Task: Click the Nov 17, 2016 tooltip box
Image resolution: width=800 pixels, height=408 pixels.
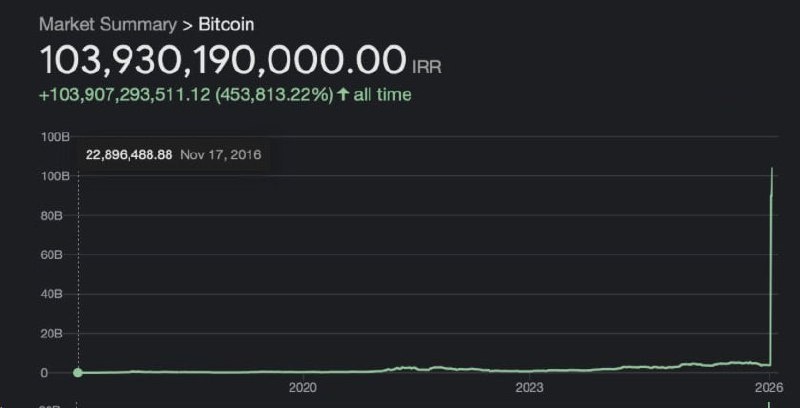Action: tap(173, 155)
